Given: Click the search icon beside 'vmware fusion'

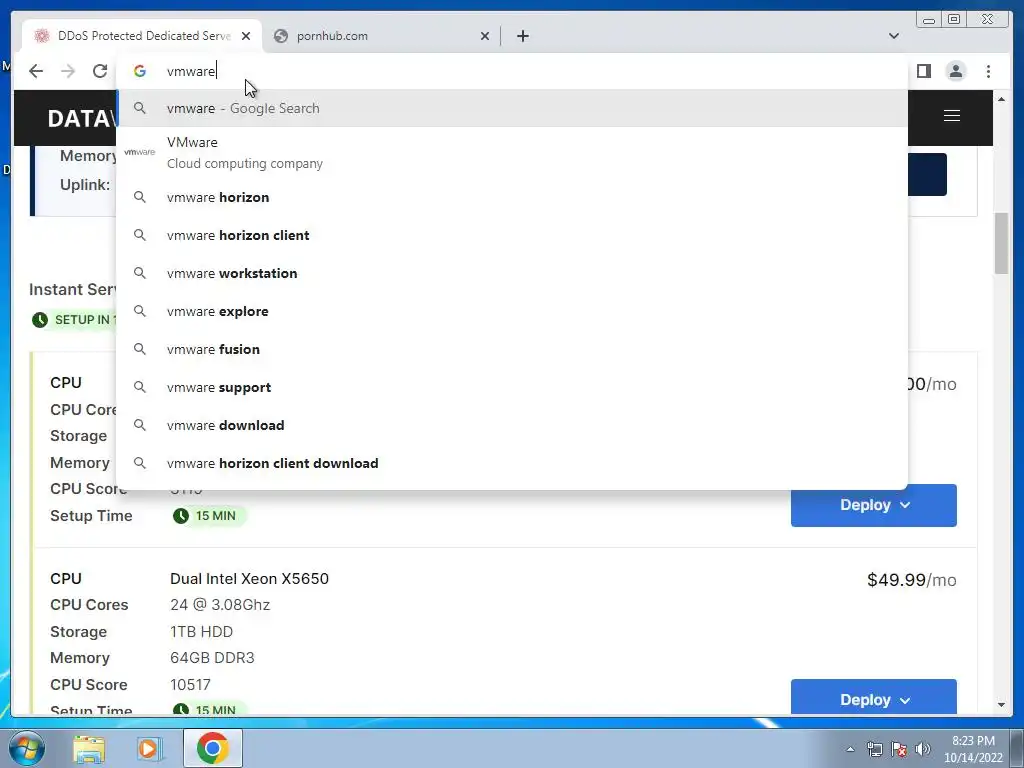Looking at the screenshot, I should [x=140, y=349].
